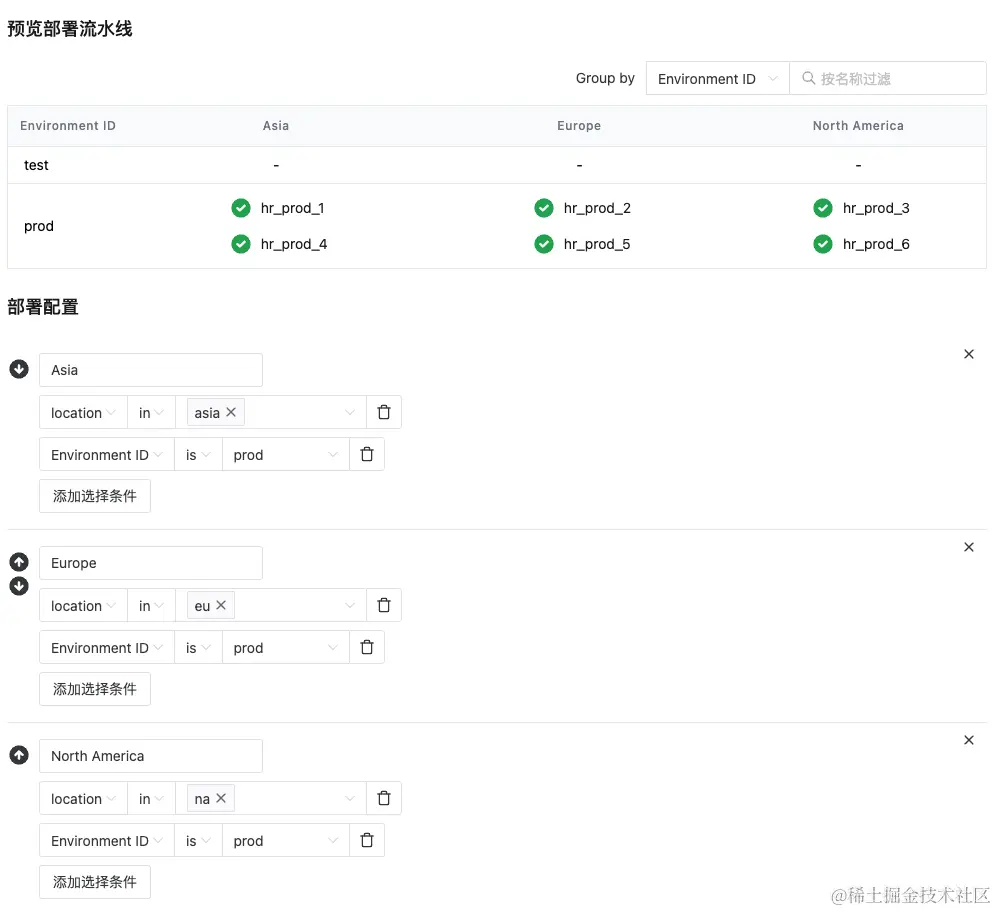Remove the Europe deployment stage
This screenshot has height=912, width=997.
(x=968, y=547)
